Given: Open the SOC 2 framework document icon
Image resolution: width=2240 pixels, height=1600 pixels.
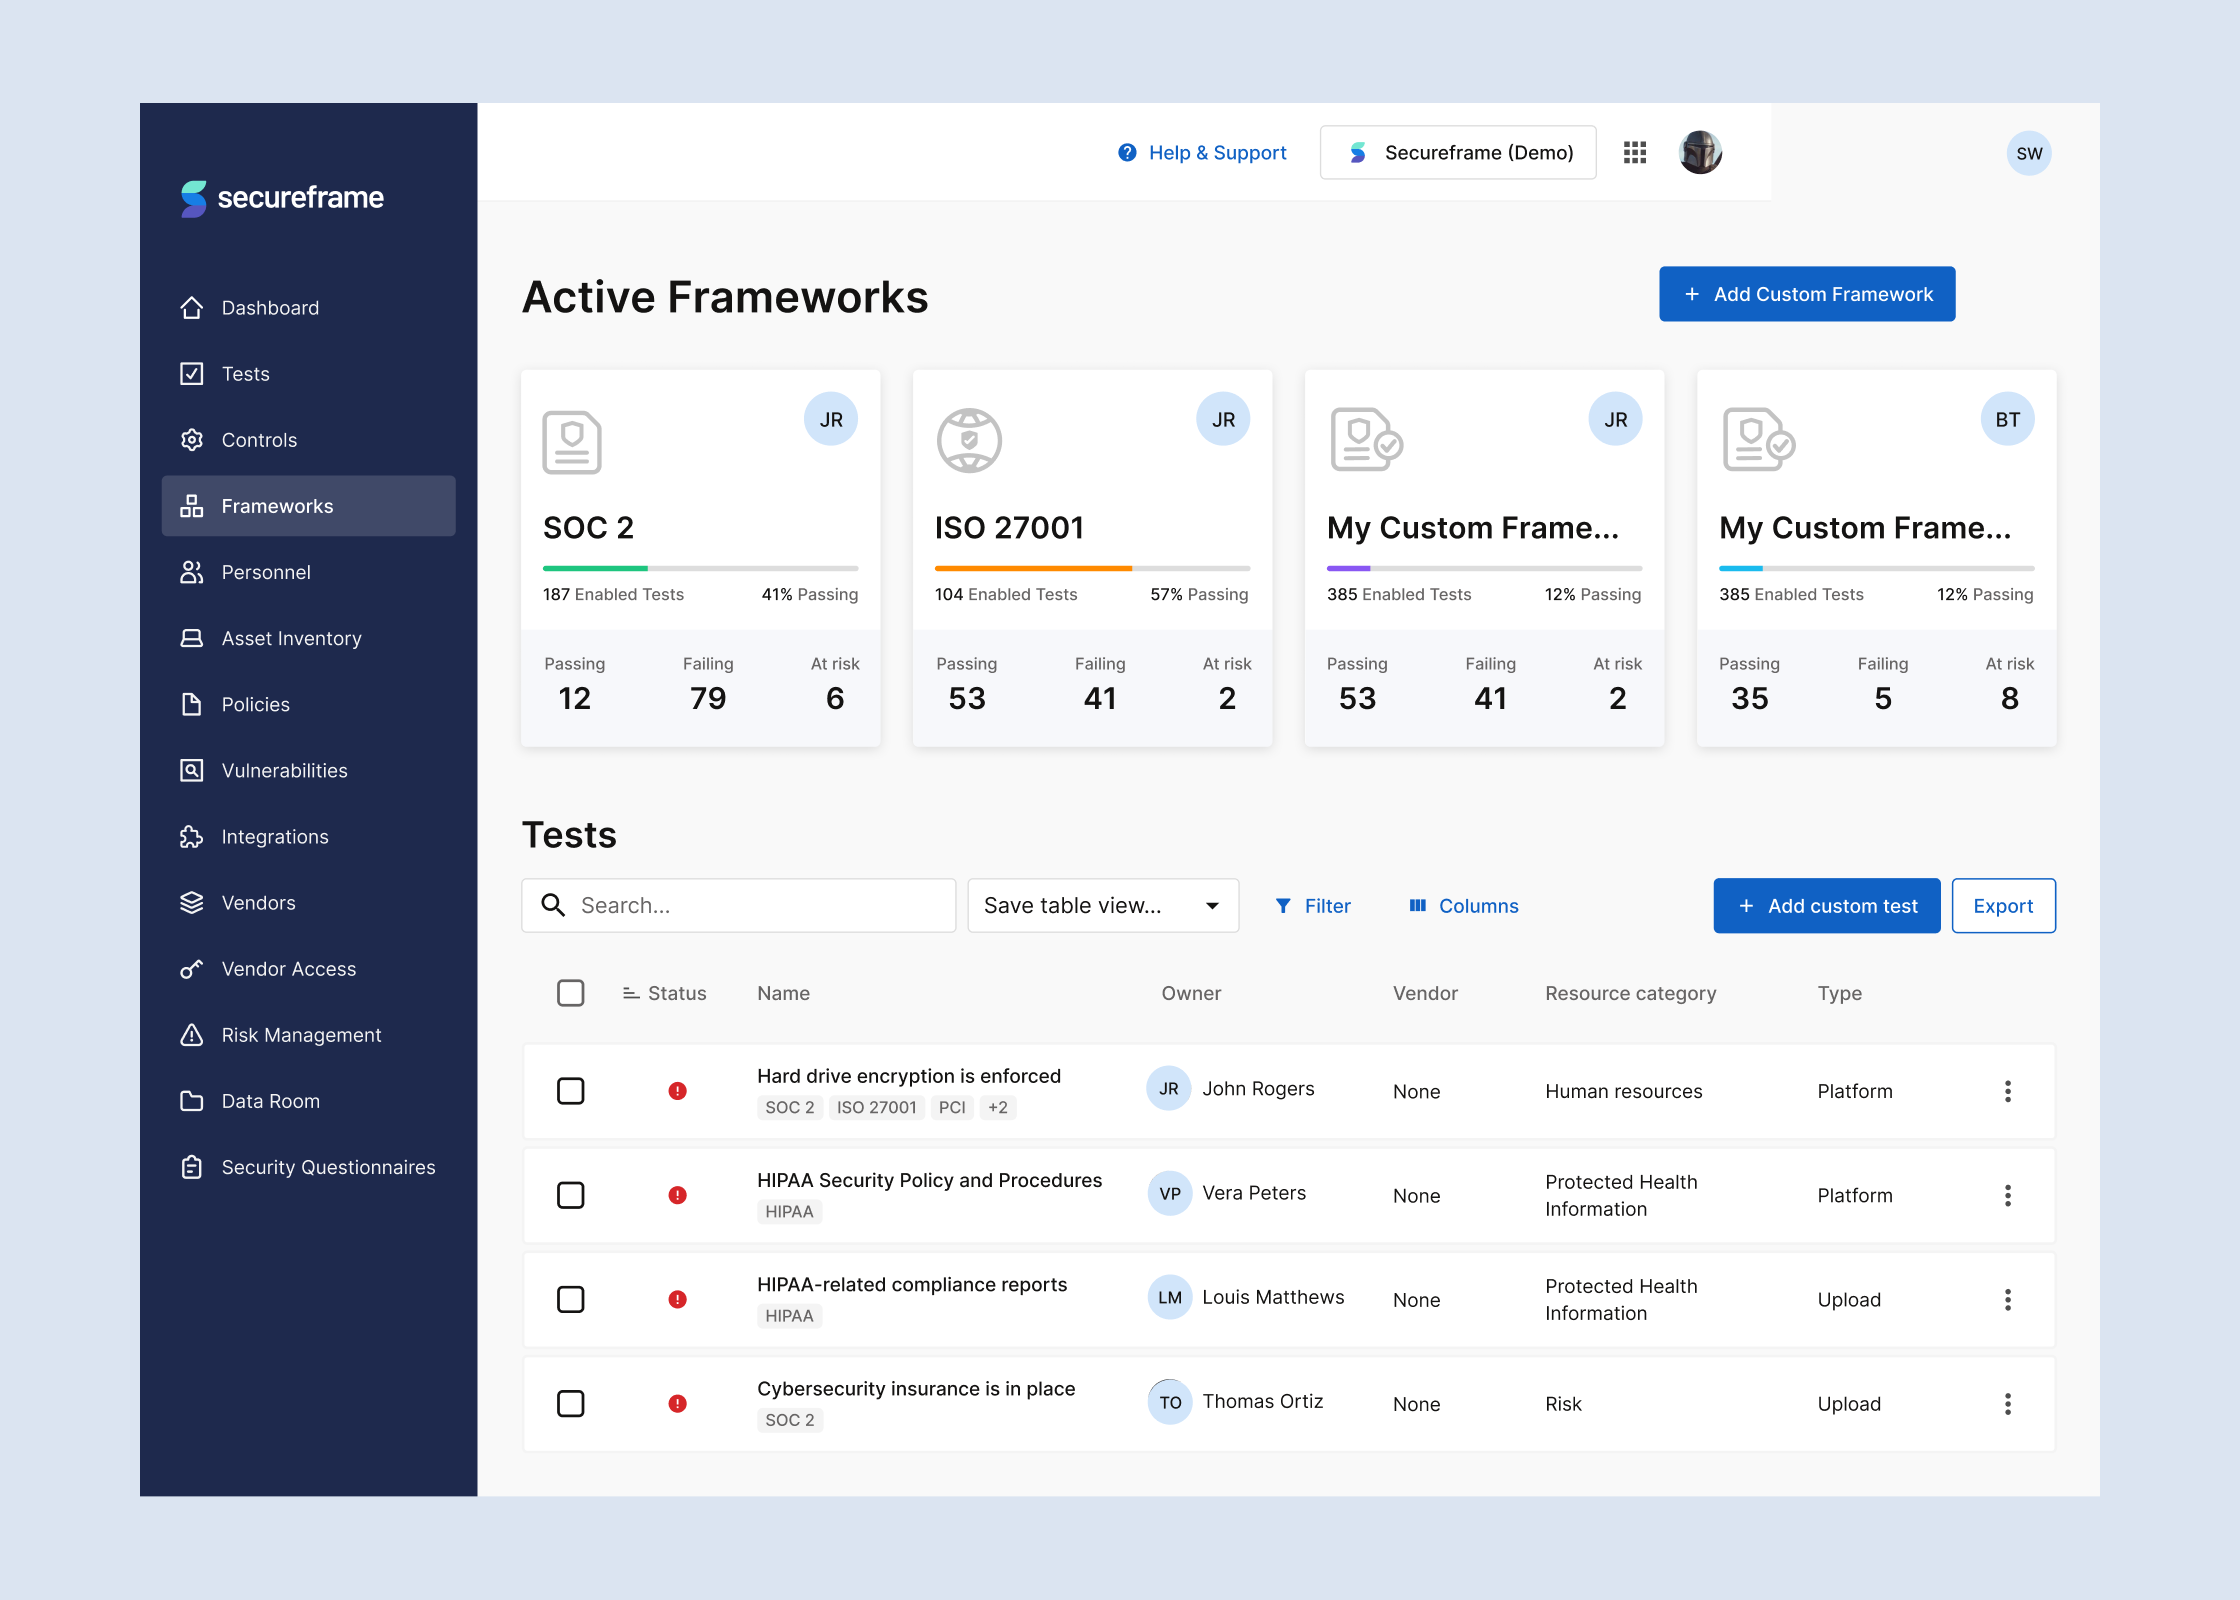Looking at the screenshot, I should (571, 441).
